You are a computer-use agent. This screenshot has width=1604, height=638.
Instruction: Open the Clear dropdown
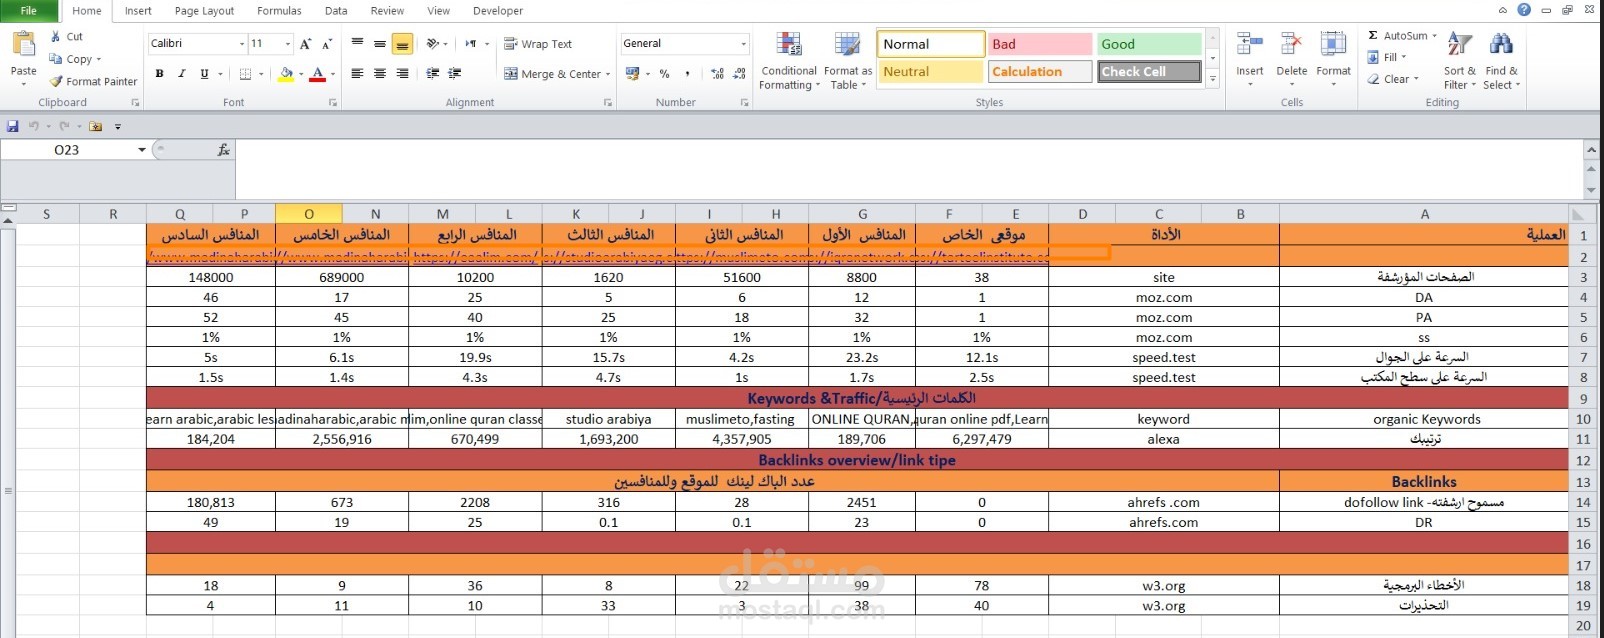[x=1393, y=79]
